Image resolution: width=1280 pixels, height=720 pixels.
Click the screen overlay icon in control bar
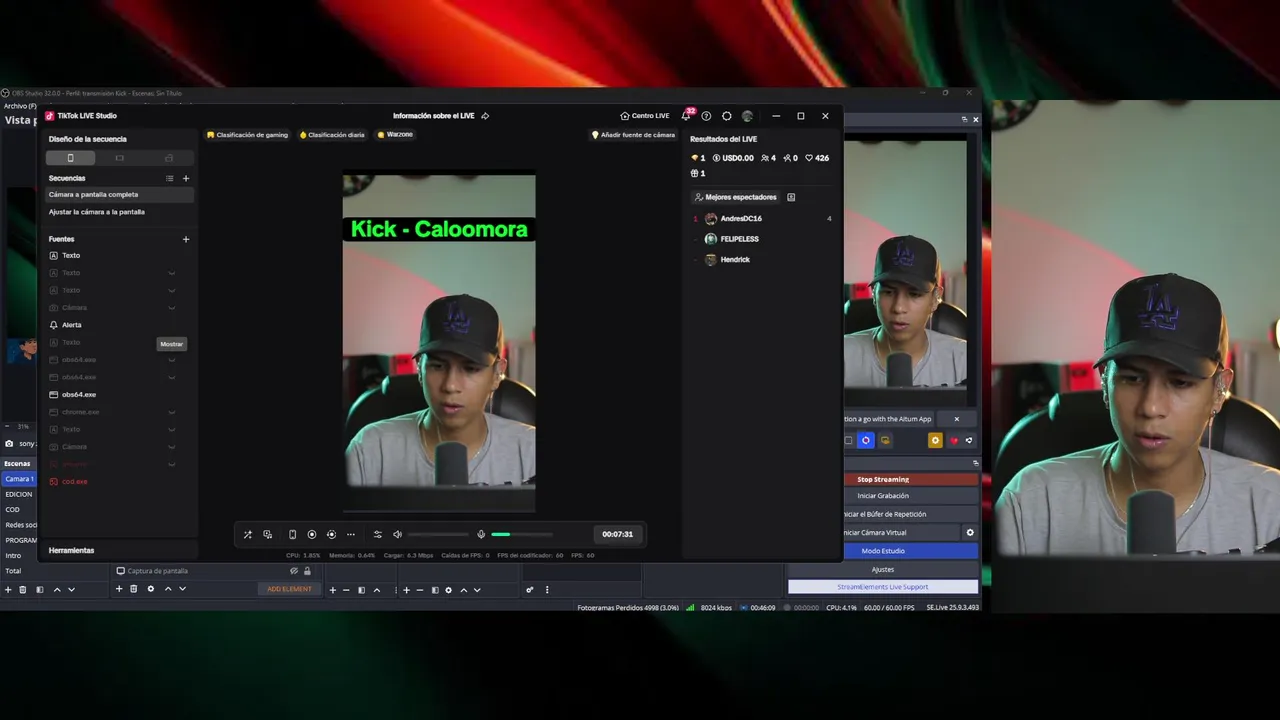268,534
